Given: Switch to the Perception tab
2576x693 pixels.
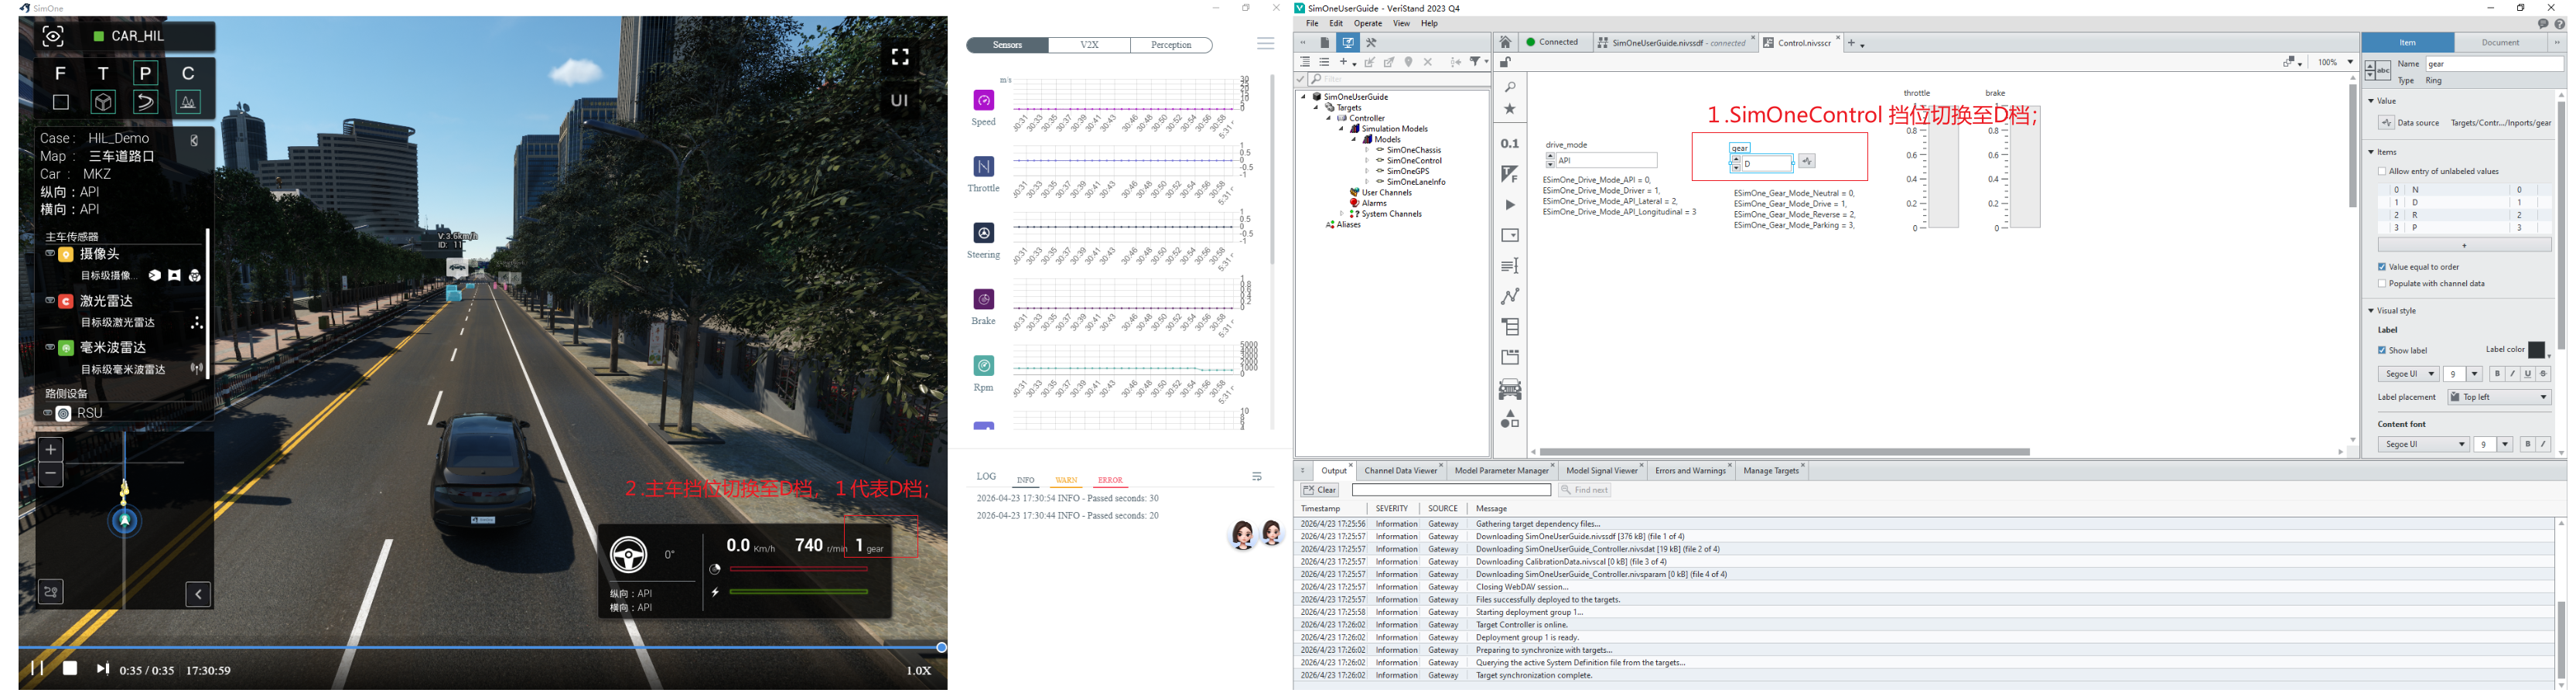Looking at the screenshot, I should point(1171,45).
